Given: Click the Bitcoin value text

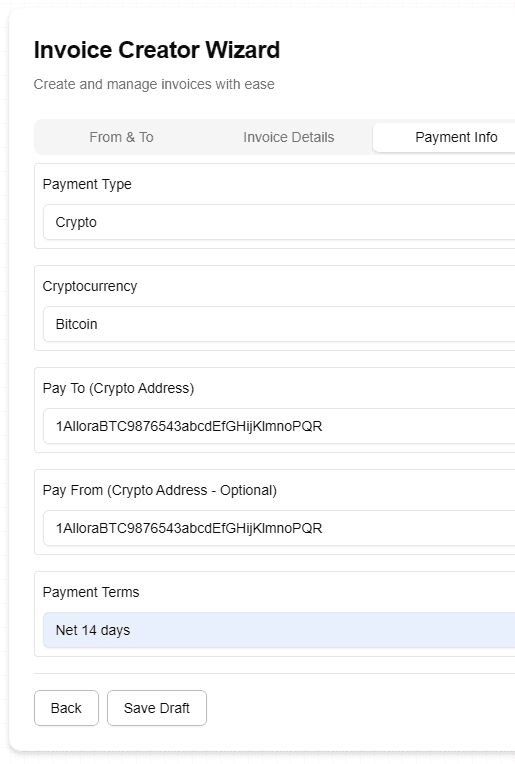Looking at the screenshot, I should click(76, 324).
